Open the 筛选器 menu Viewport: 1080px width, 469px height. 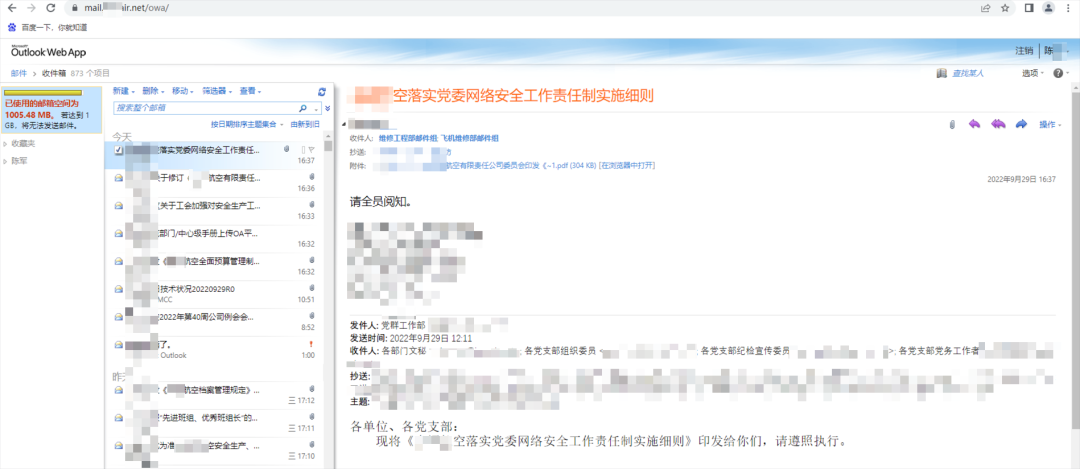(x=216, y=91)
